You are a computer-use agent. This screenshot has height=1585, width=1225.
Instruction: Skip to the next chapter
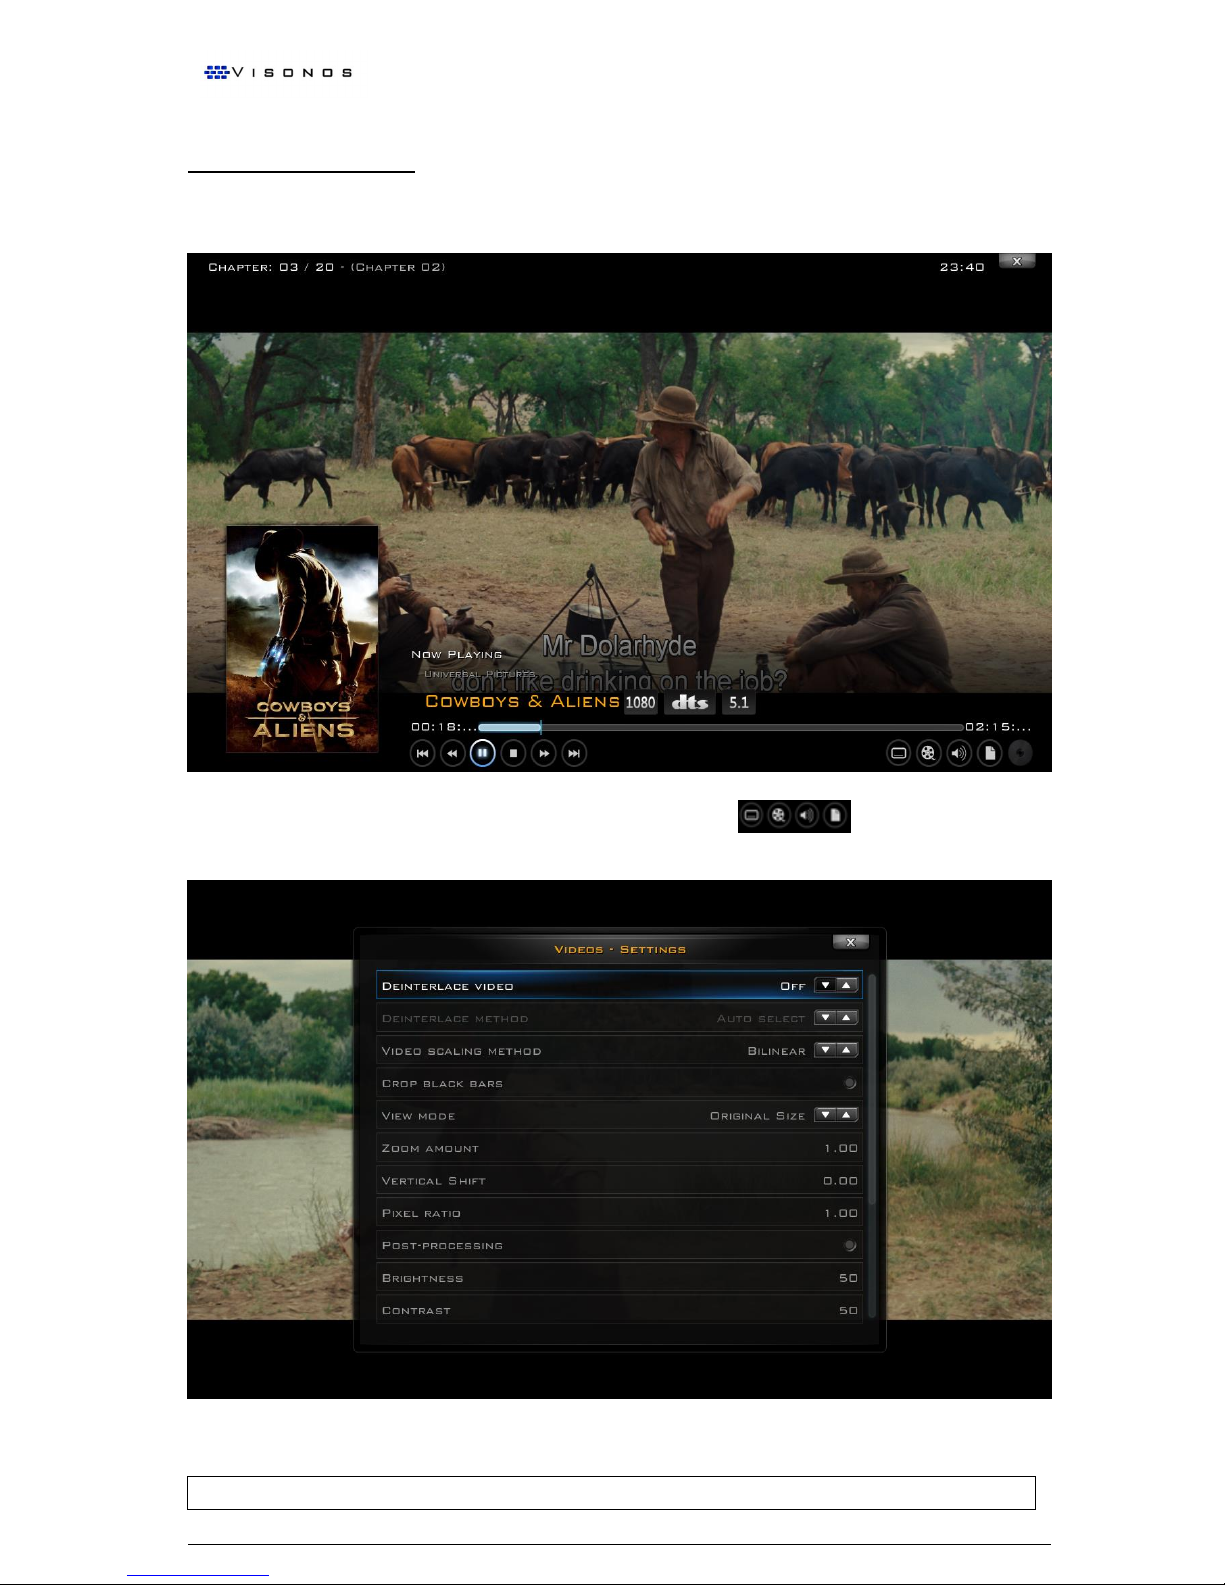(574, 753)
